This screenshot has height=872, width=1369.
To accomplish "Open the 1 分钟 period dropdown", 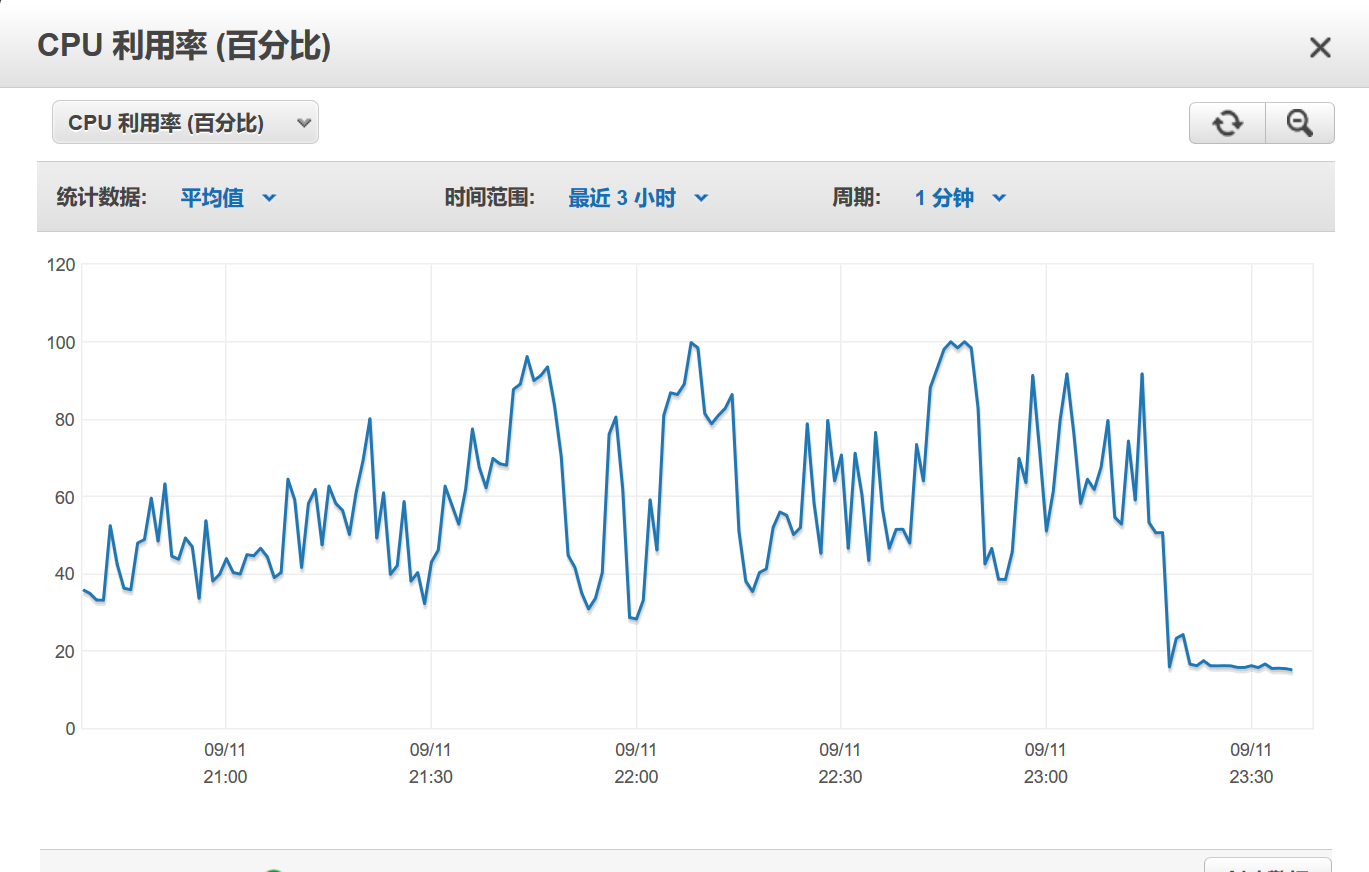I will tap(959, 198).
